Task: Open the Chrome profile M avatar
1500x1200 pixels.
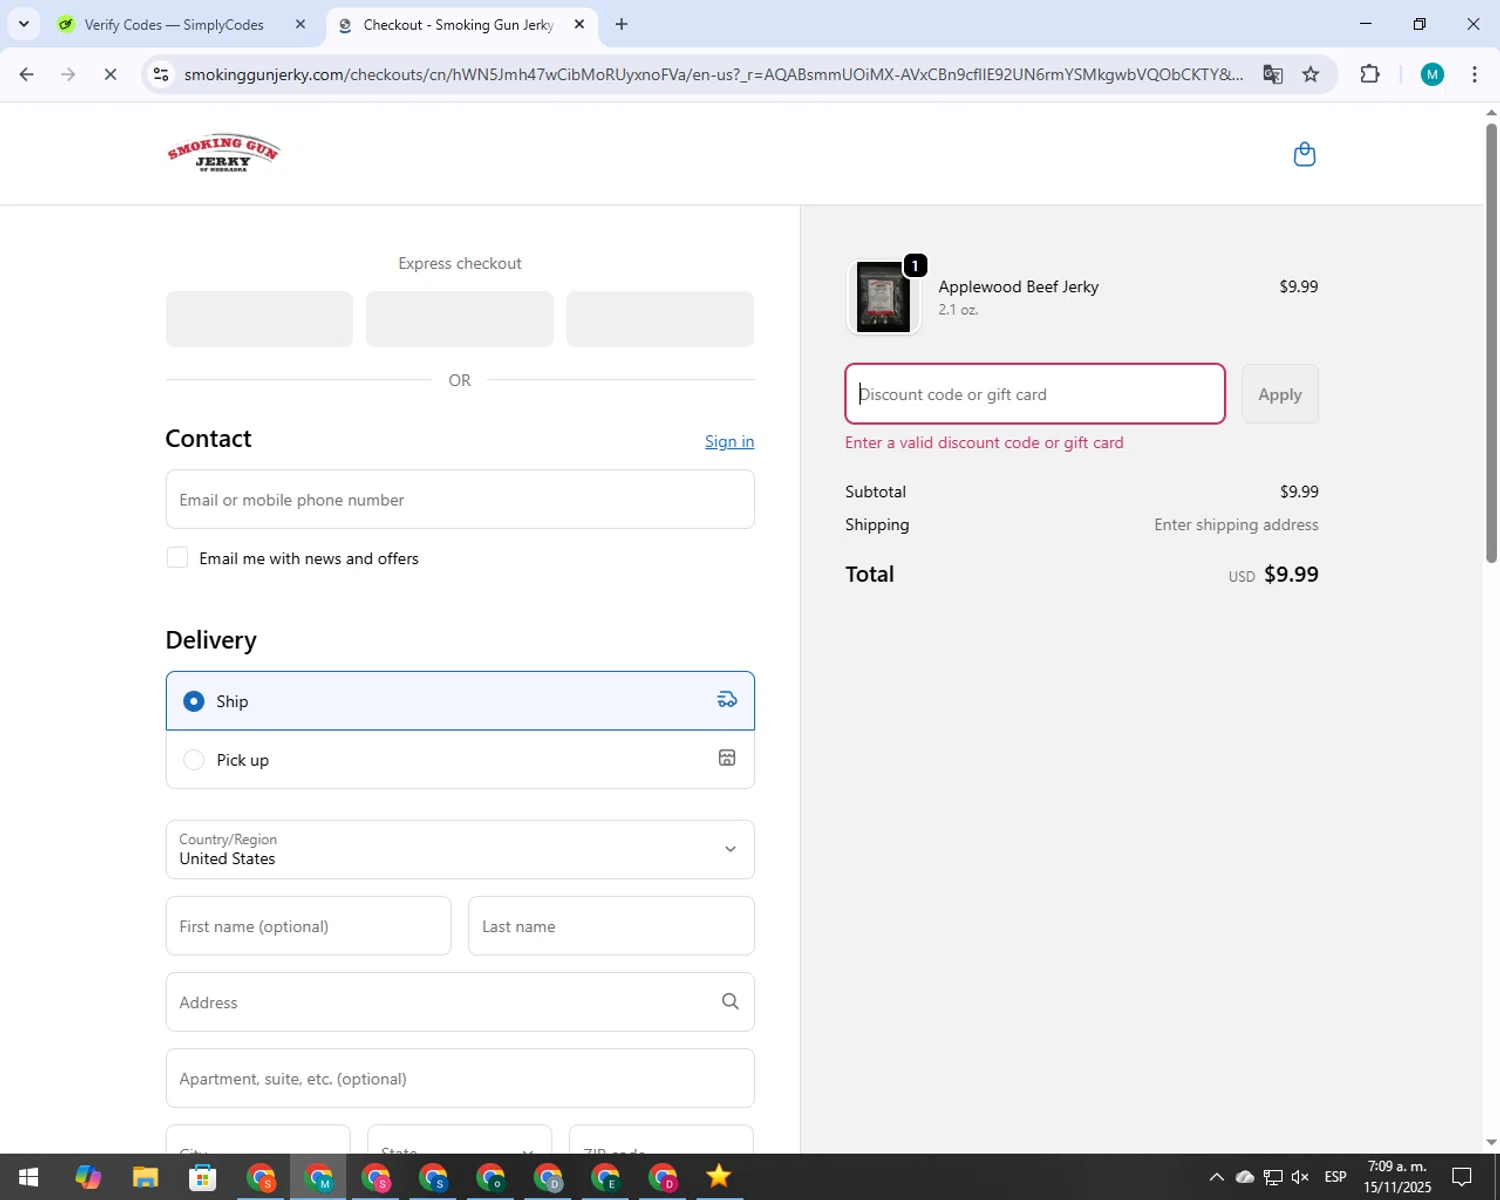Action: pyautogui.click(x=1432, y=75)
